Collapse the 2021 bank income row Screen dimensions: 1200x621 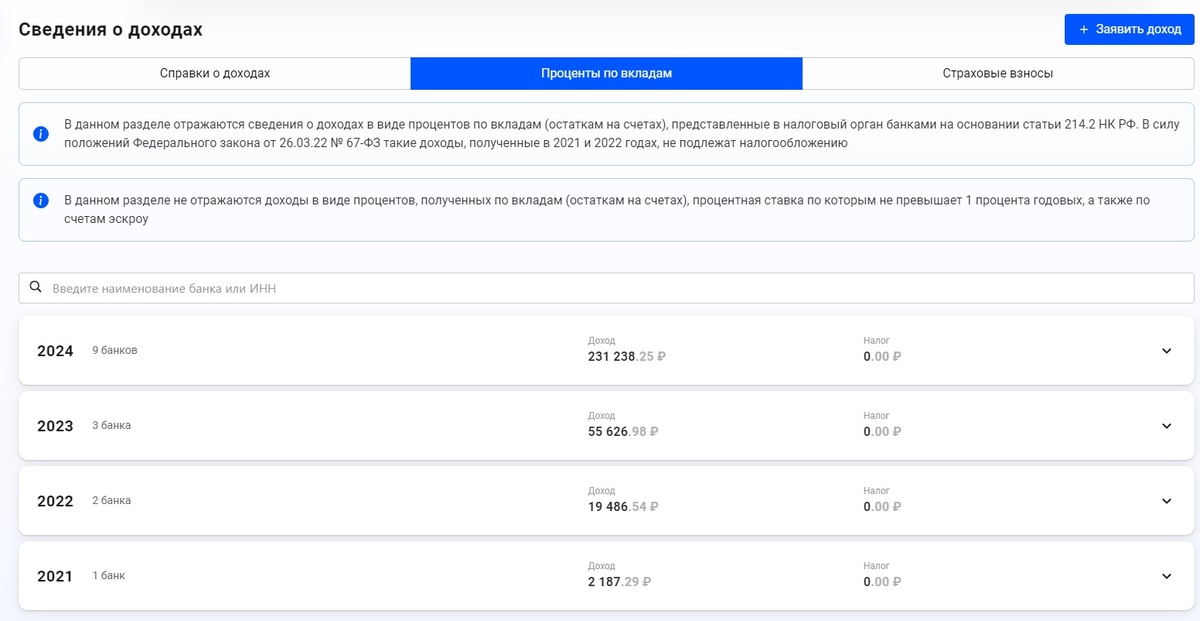click(x=600, y=576)
